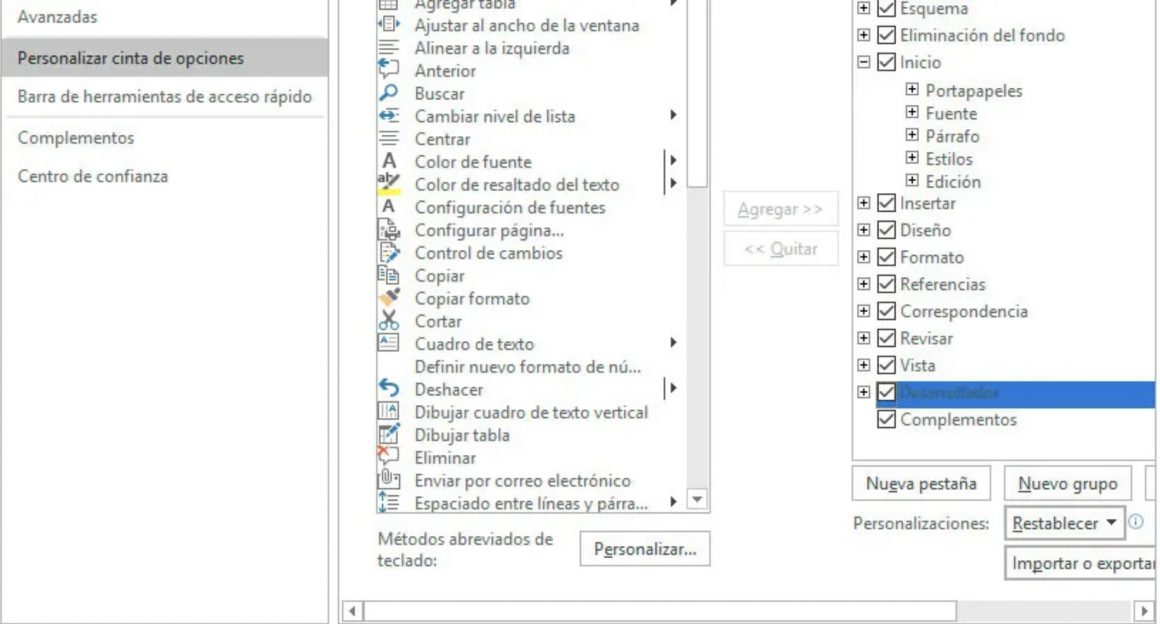Click the Control de cambios icon
1160x624 pixels.
(390, 253)
